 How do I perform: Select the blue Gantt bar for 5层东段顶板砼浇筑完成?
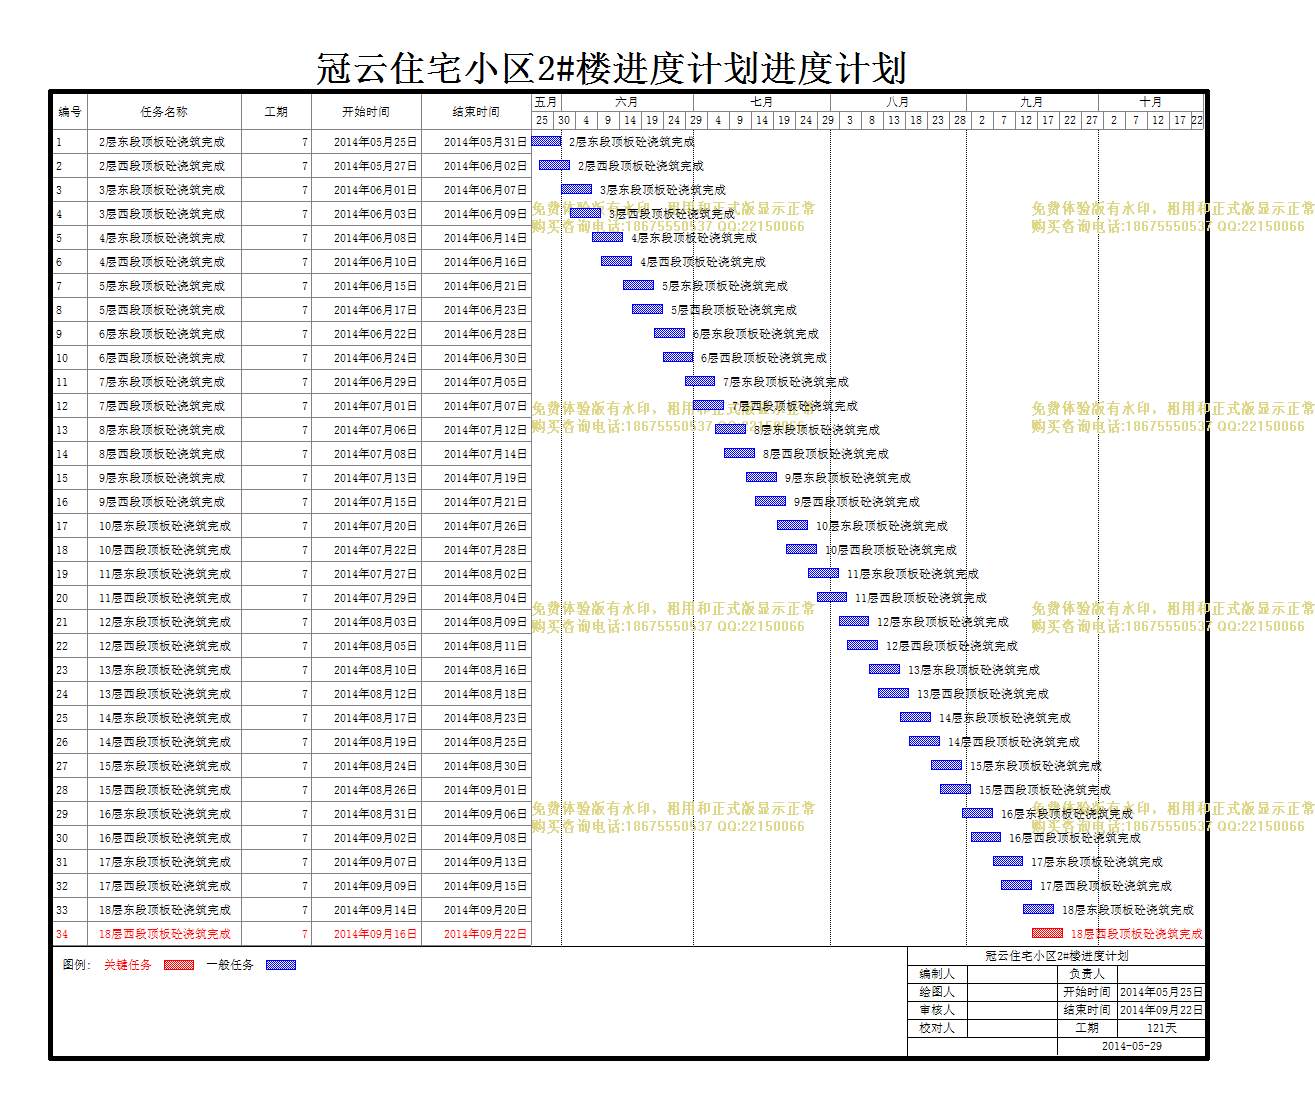[x=638, y=285]
